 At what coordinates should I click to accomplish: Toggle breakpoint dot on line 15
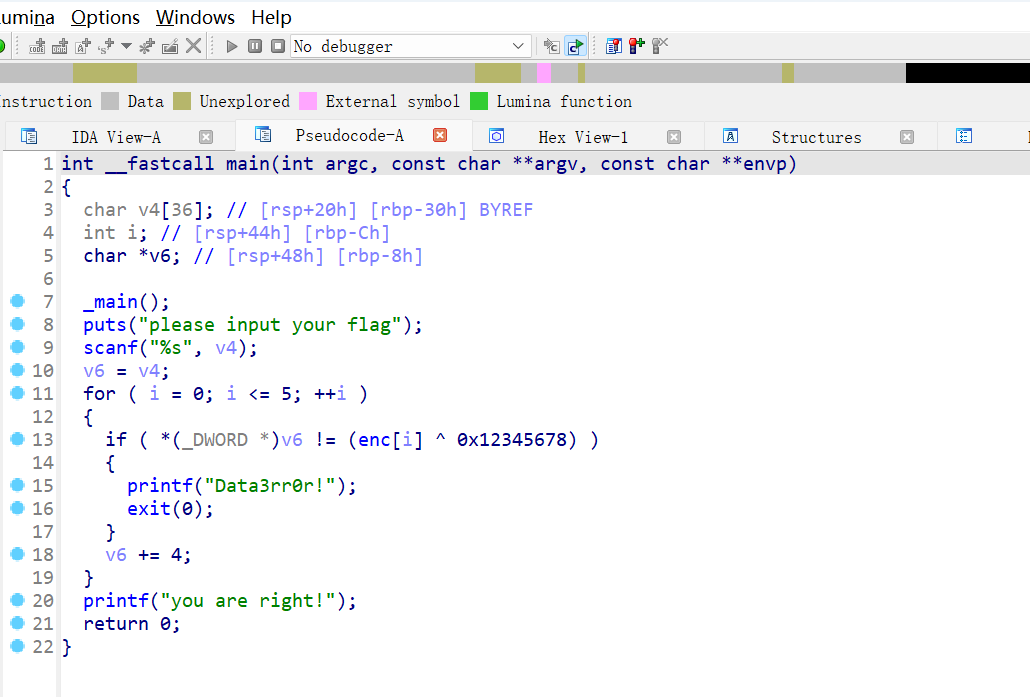click(x=18, y=485)
